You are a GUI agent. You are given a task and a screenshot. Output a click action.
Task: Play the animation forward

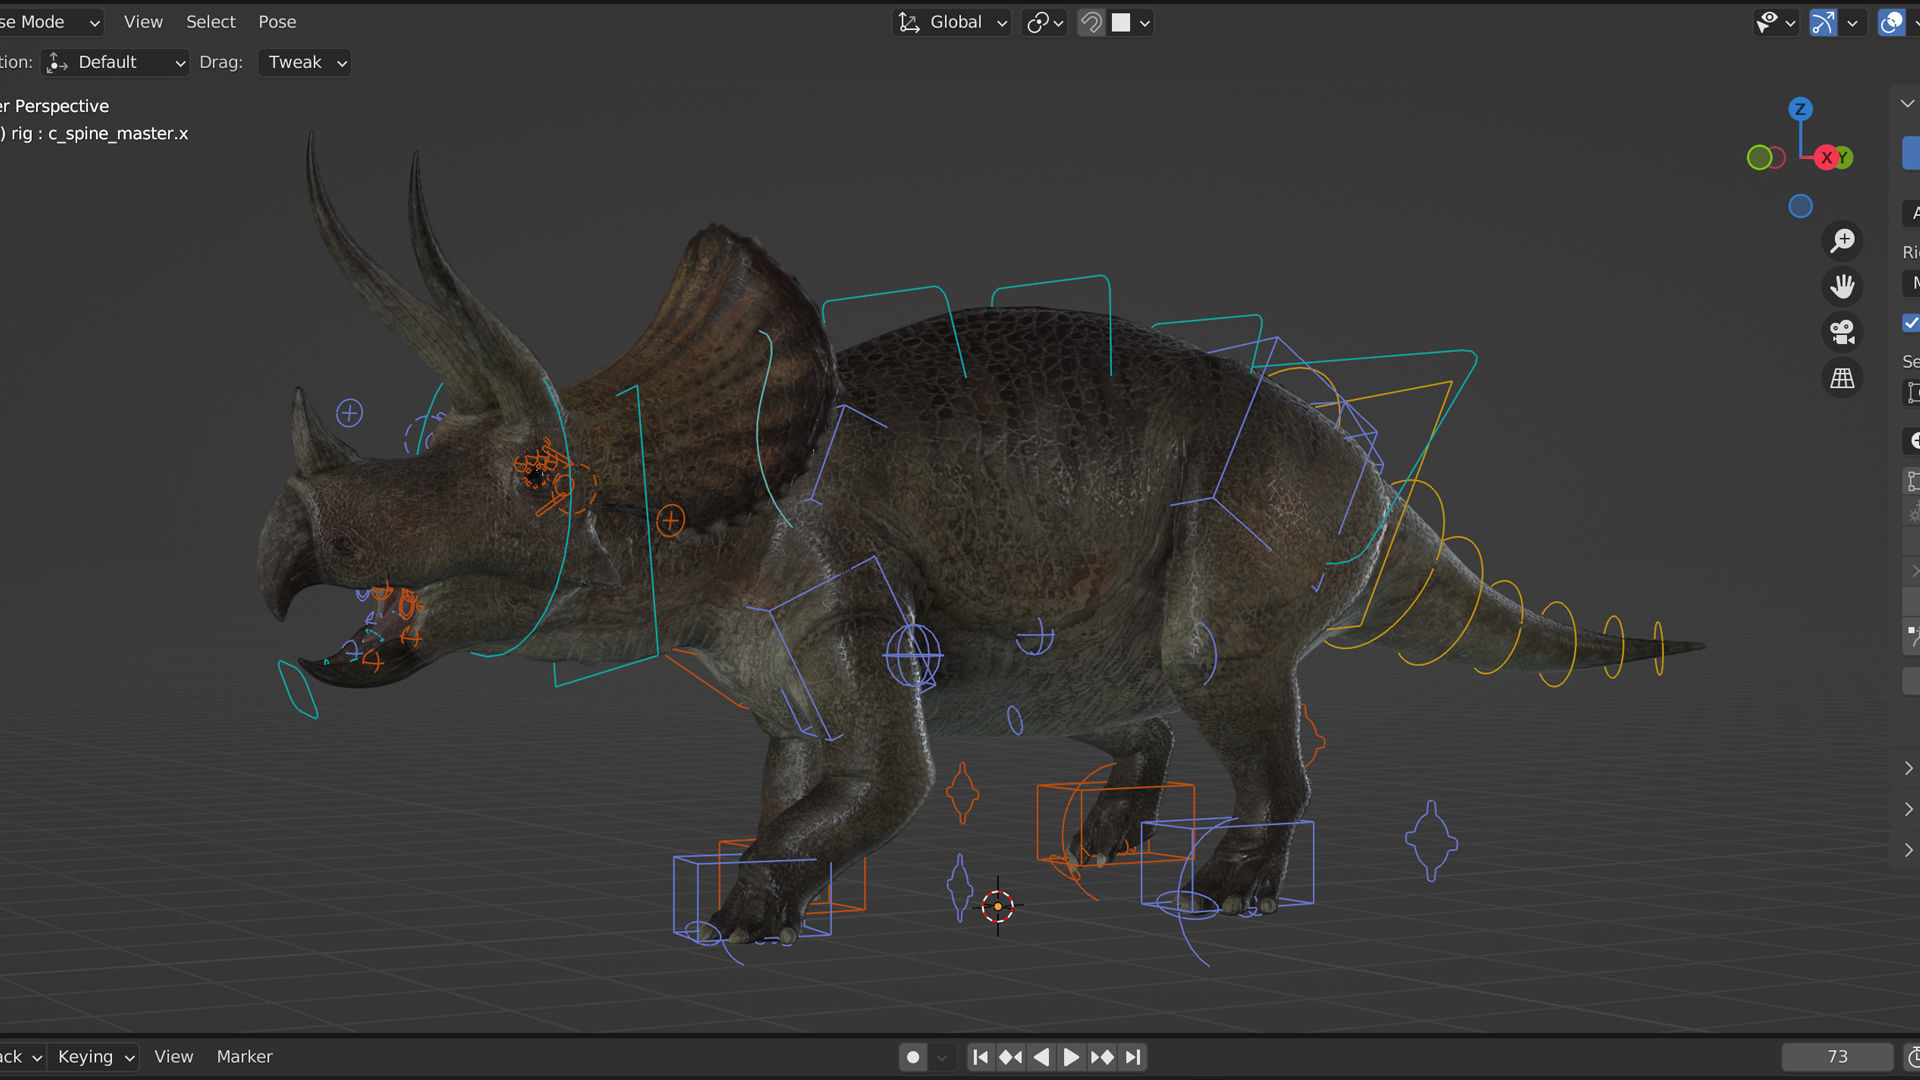tap(1071, 1057)
